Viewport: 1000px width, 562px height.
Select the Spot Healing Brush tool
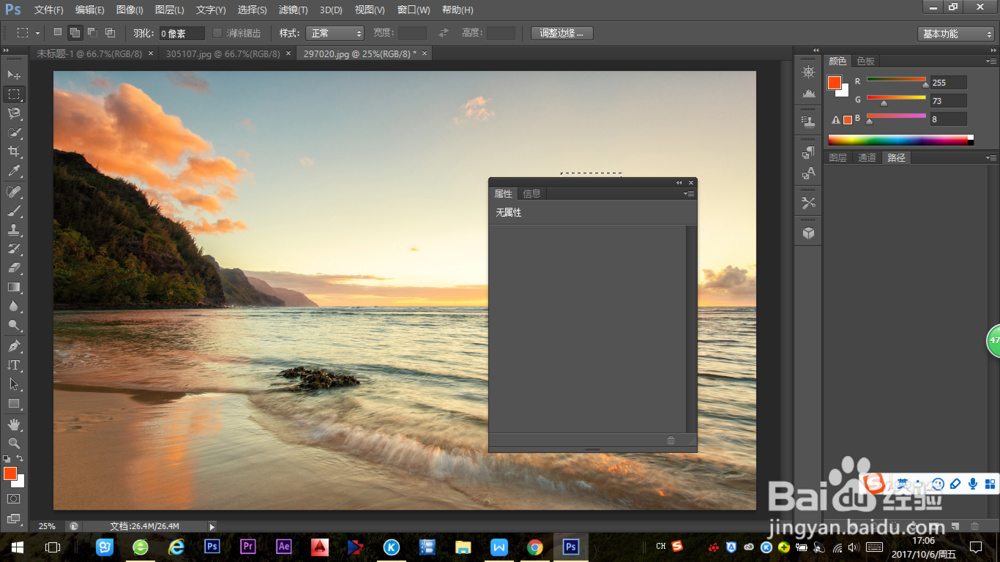(13, 191)
